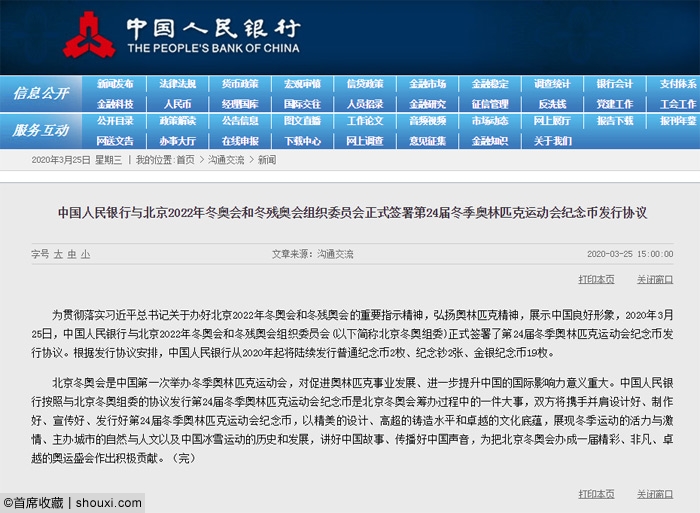Open 国际交往 section

click(303, 104)
